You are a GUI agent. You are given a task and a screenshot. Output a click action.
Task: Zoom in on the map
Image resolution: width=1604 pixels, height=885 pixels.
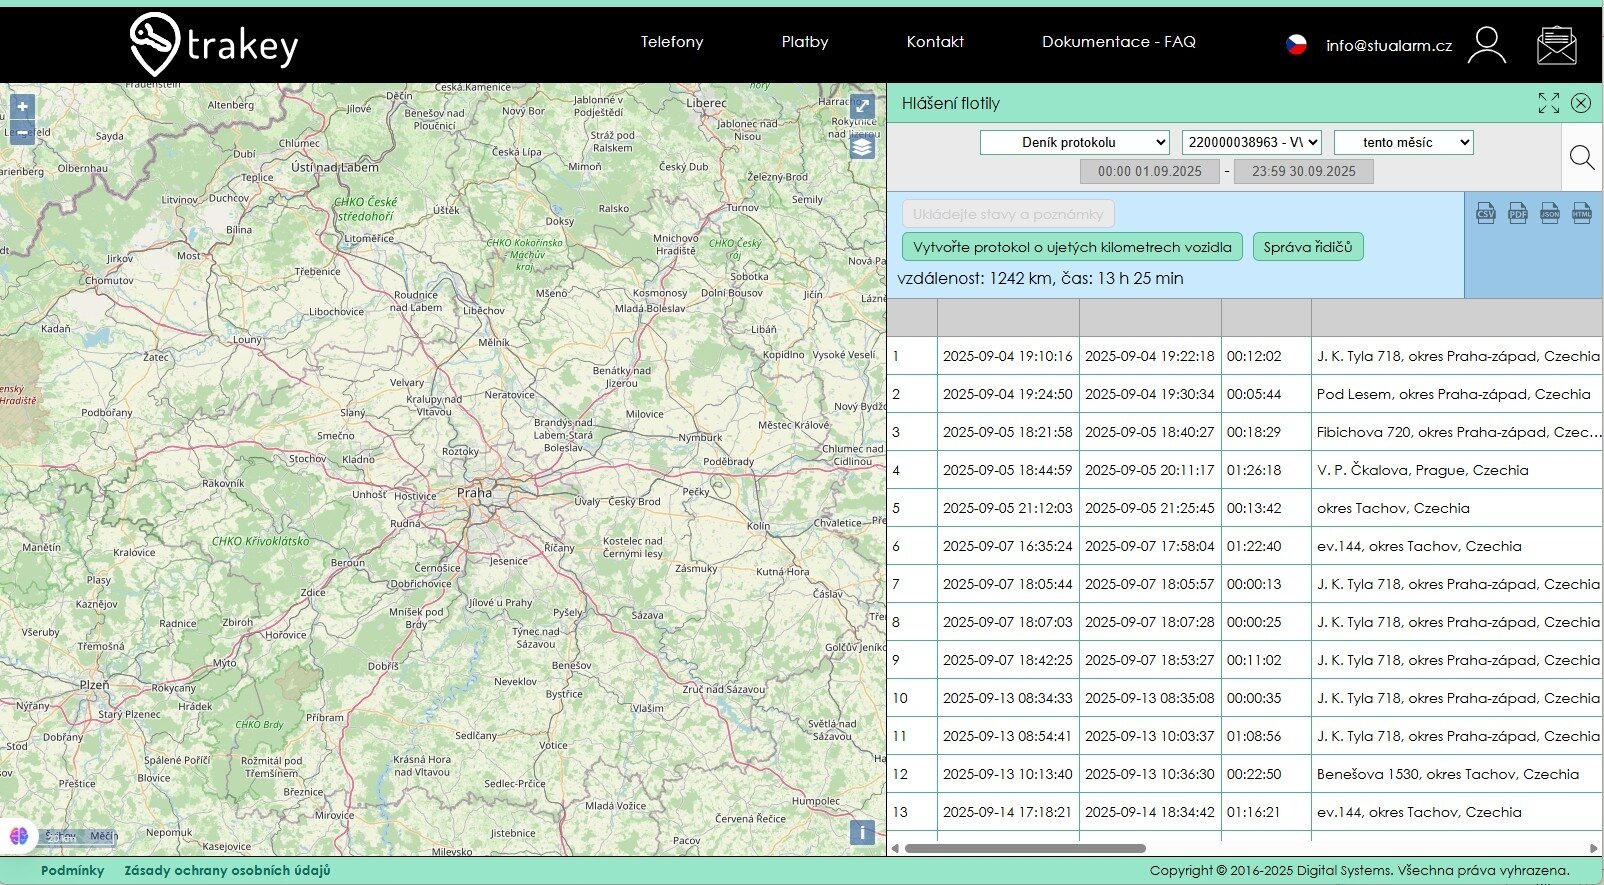pos(22,106)
